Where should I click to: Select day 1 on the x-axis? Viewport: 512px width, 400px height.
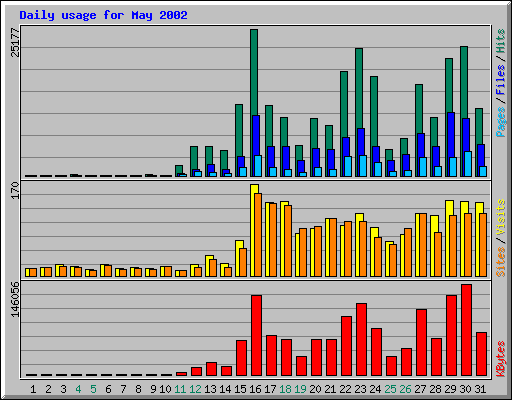[x=33, y=389]
